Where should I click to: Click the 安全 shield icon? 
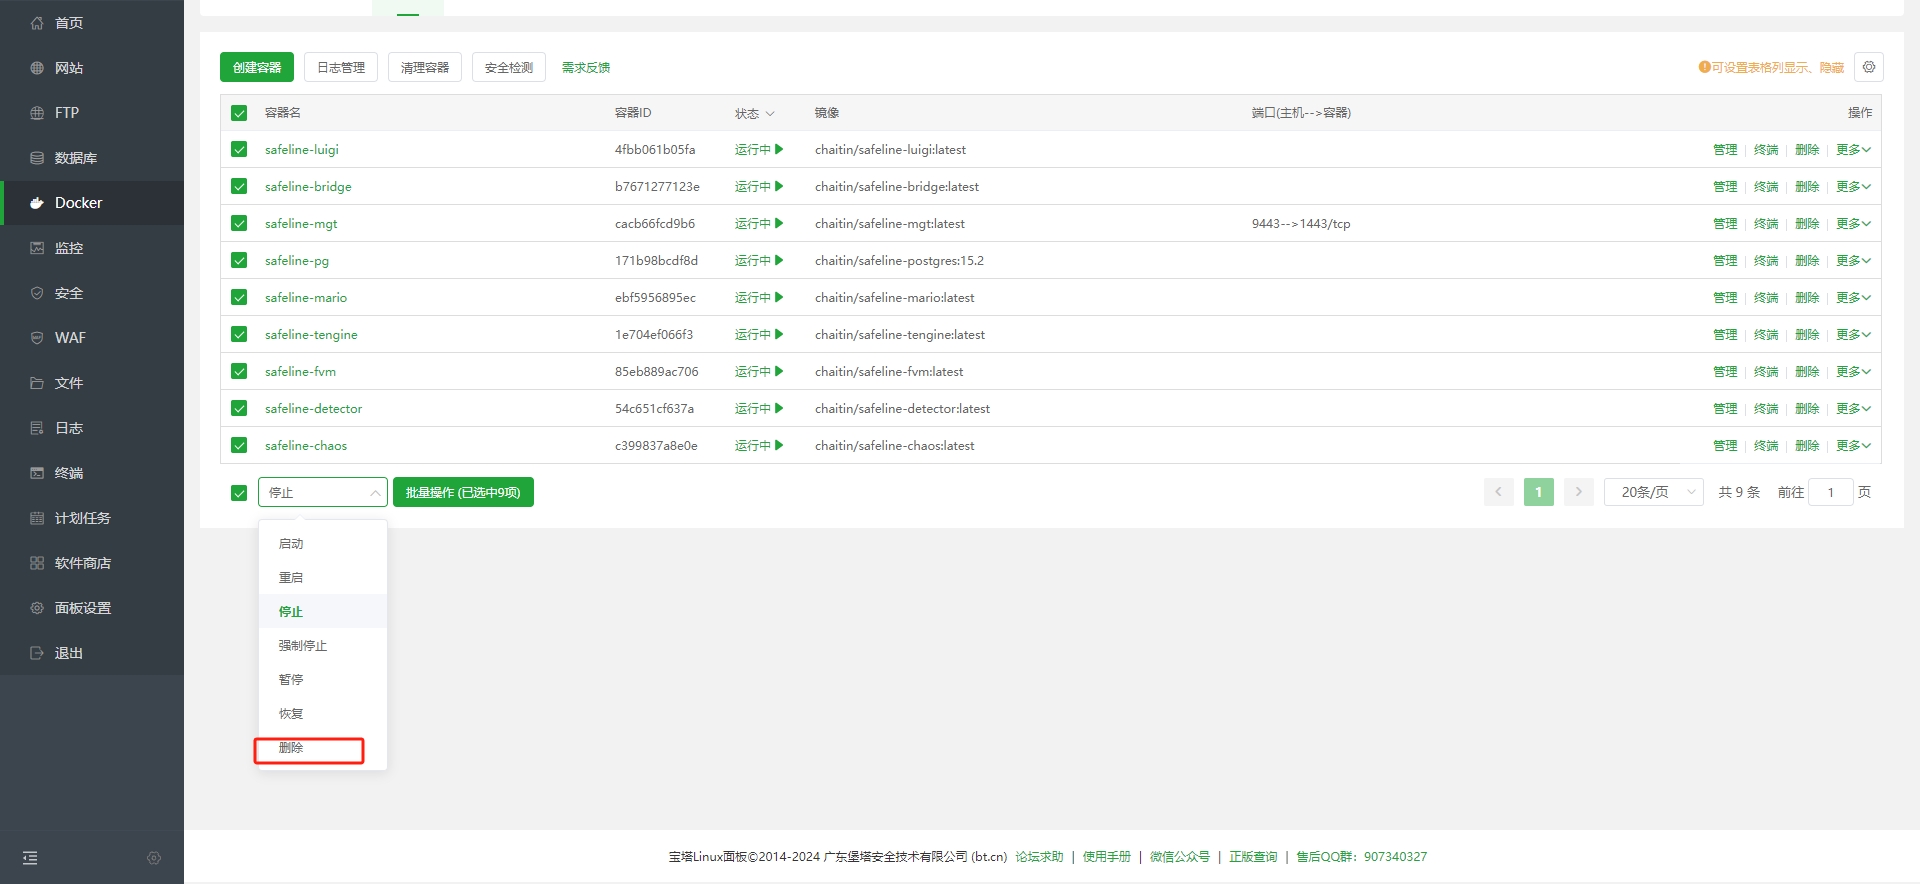[x=37, y=293]
